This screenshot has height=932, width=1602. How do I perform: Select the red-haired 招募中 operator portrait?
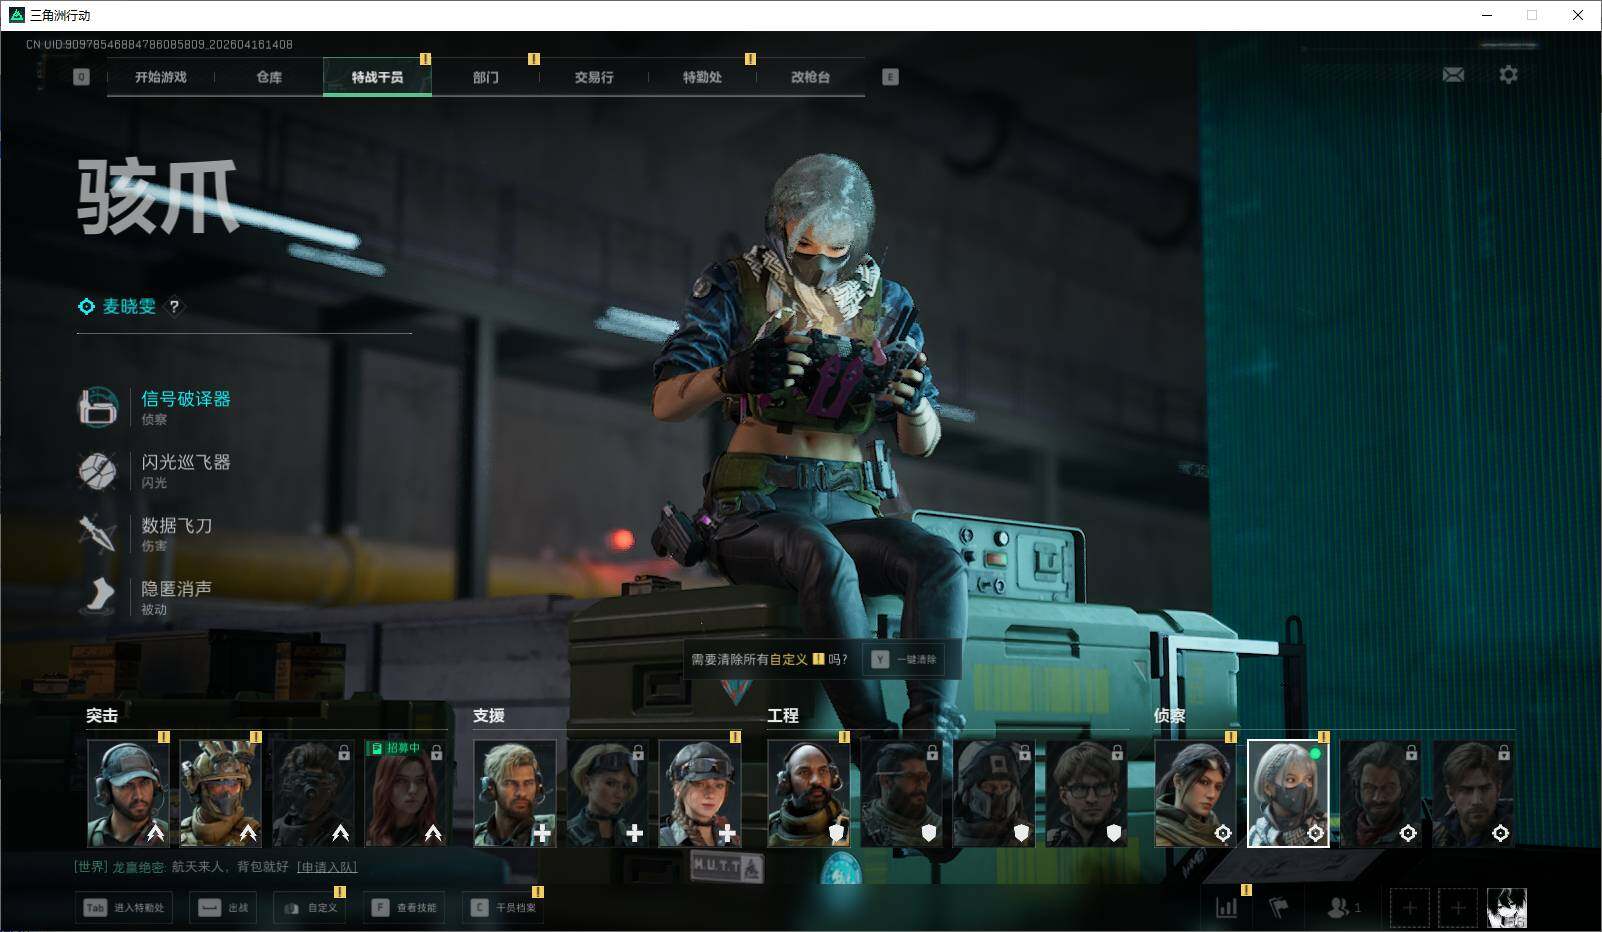[x=405, y=793]
